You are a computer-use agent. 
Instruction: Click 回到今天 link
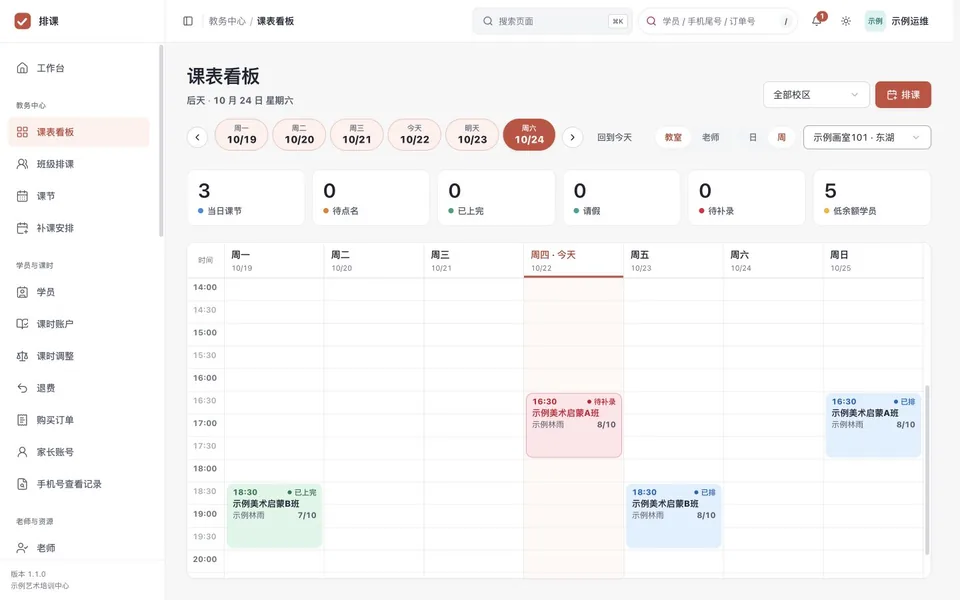click(x=615, y=137)
